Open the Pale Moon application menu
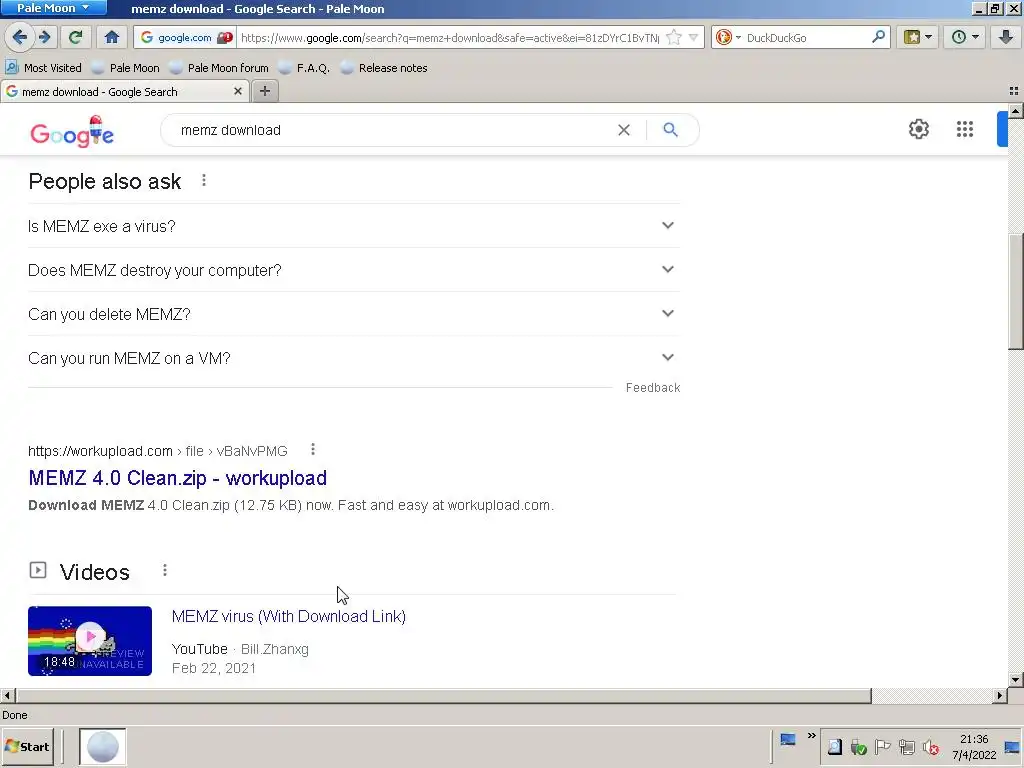This screenshot has height=768, width=1024. tap(54, 8)
